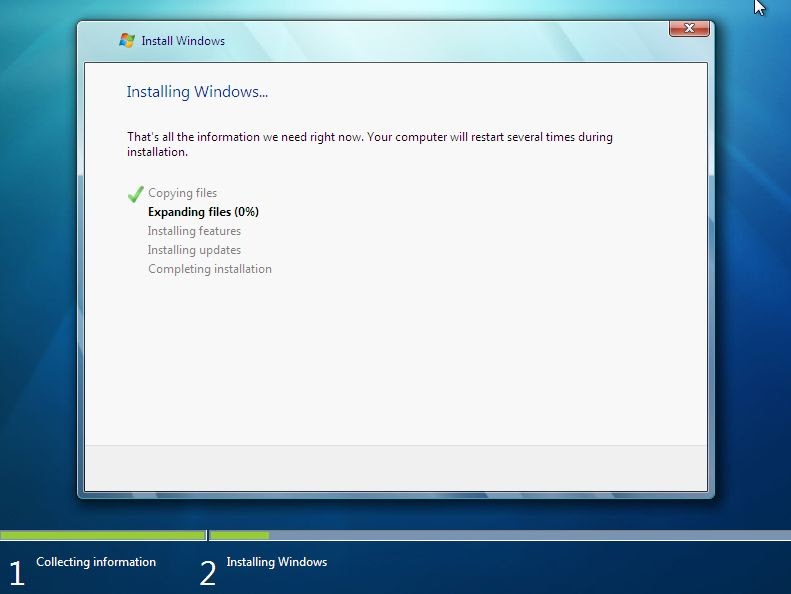The height and width of the screenshot is (594, 791).
Task: Select the 'Installing features' step
Action: tap(194, 231)
